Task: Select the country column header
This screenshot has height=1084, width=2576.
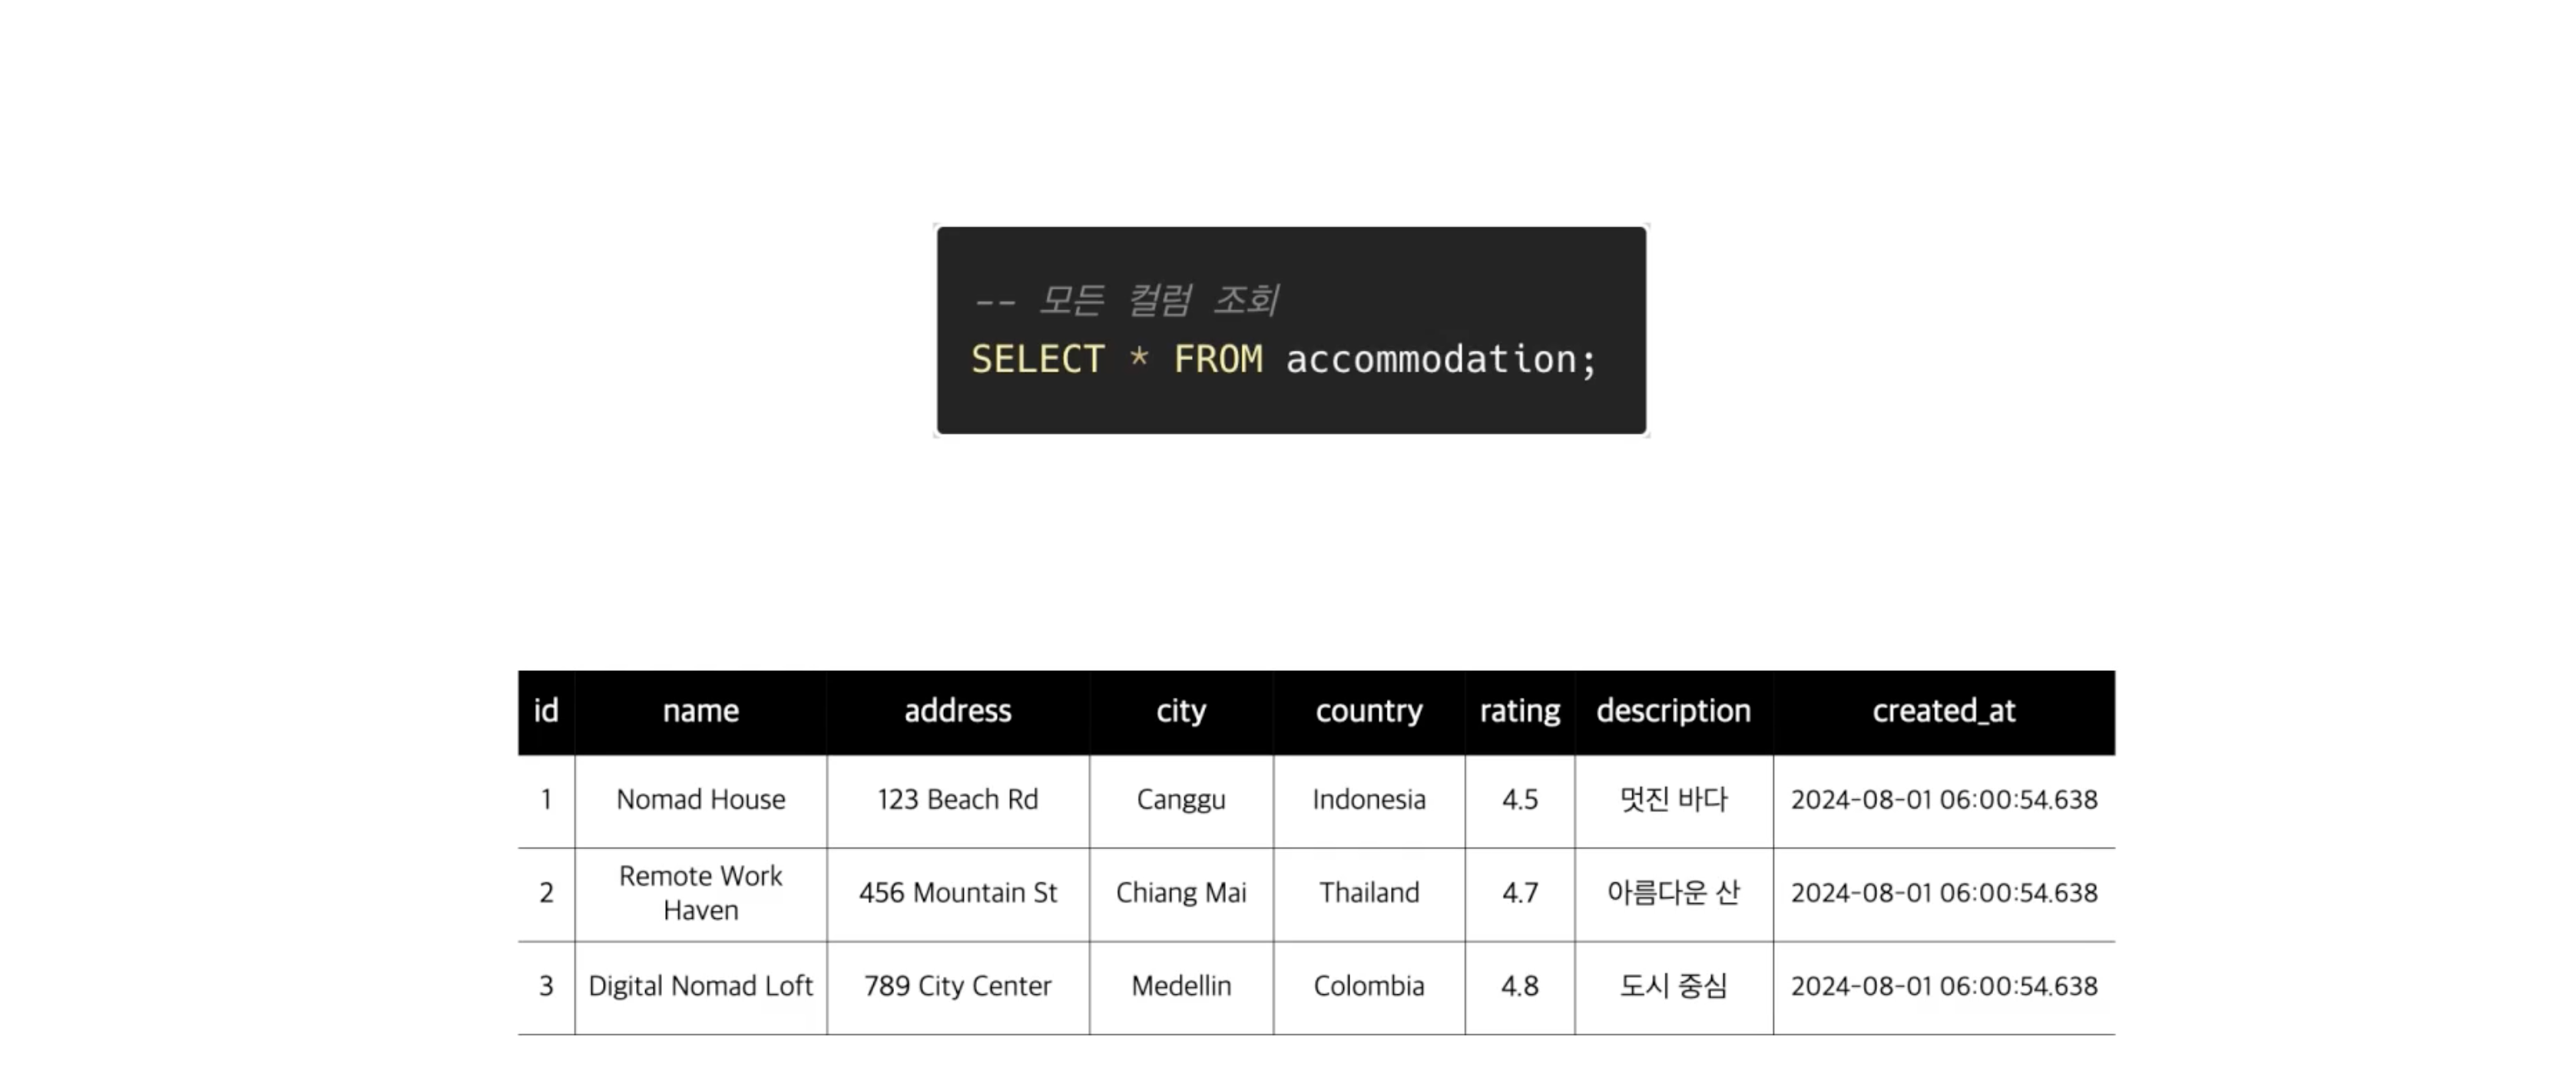Action: click(x=1369, y=711)
